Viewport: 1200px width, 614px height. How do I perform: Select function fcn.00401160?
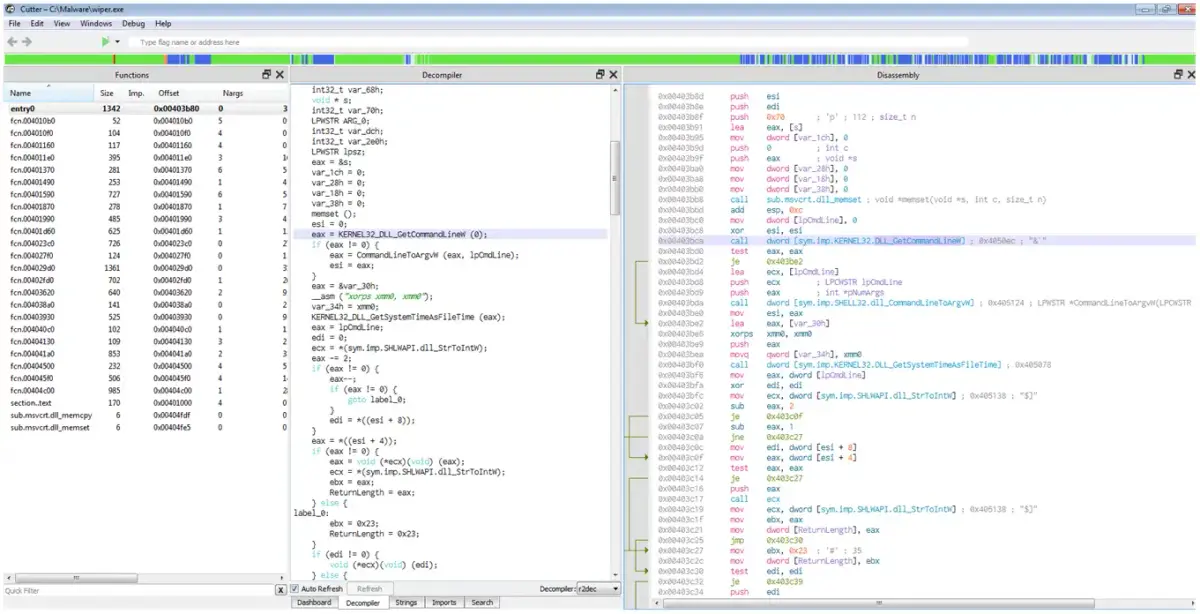[x=146, y=145]
